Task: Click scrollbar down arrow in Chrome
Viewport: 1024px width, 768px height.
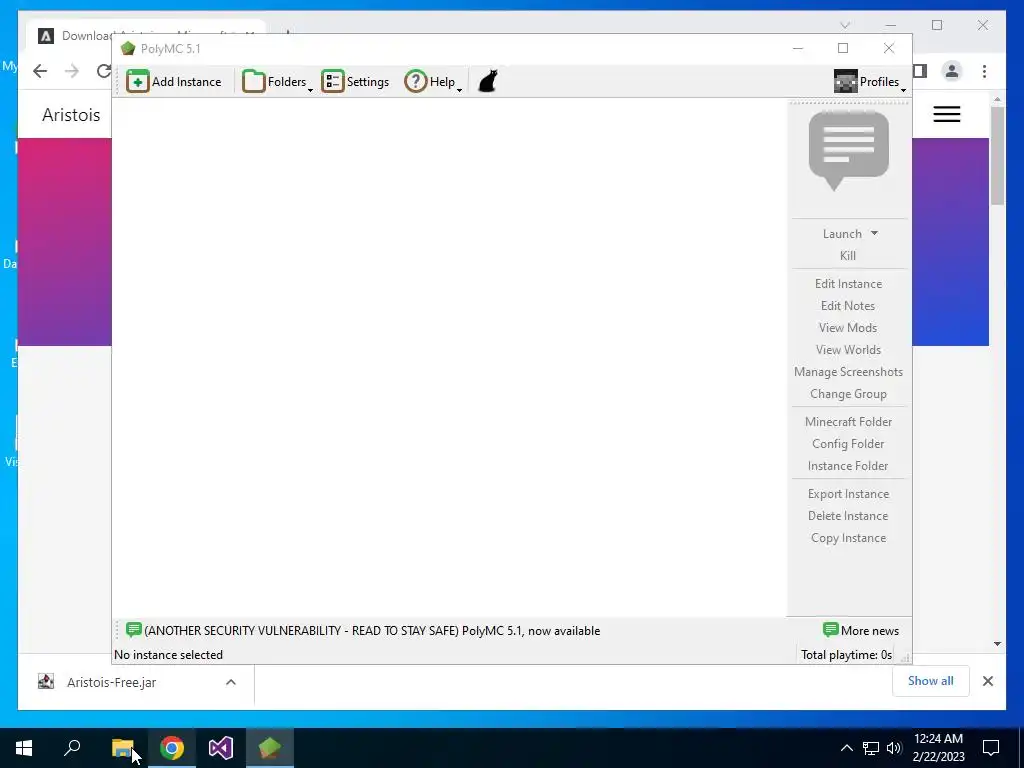Action: pos(997,644)
